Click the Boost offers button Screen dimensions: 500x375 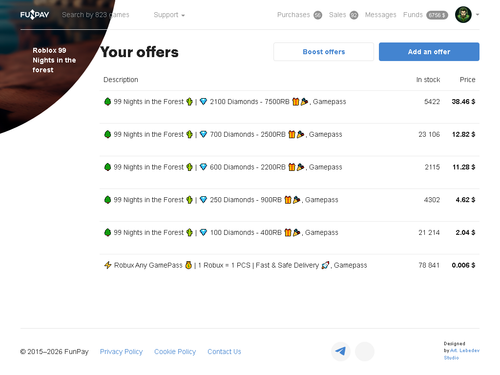coord(323,52)
